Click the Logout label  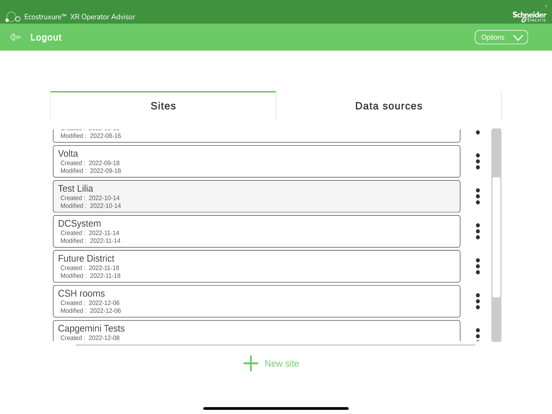tap(46, 37)
